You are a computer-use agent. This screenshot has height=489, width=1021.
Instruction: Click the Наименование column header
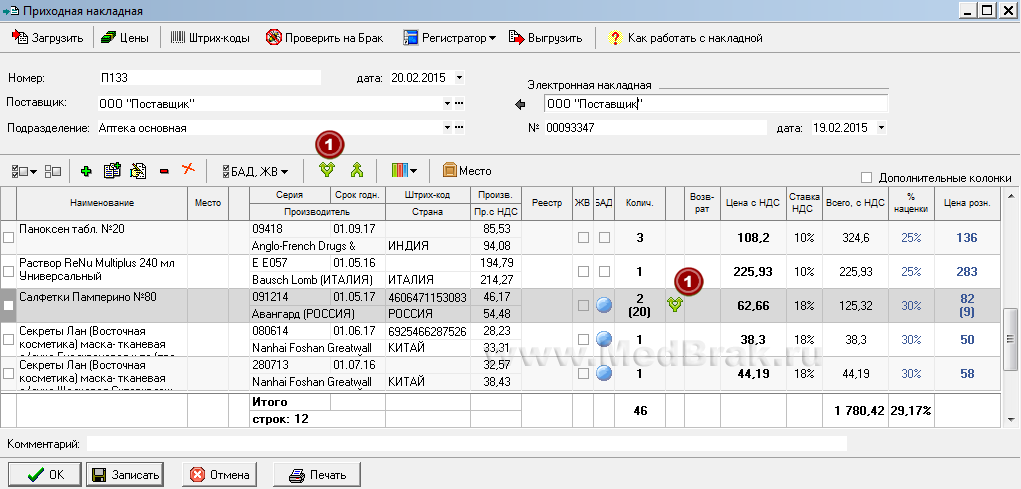(102, 203)
